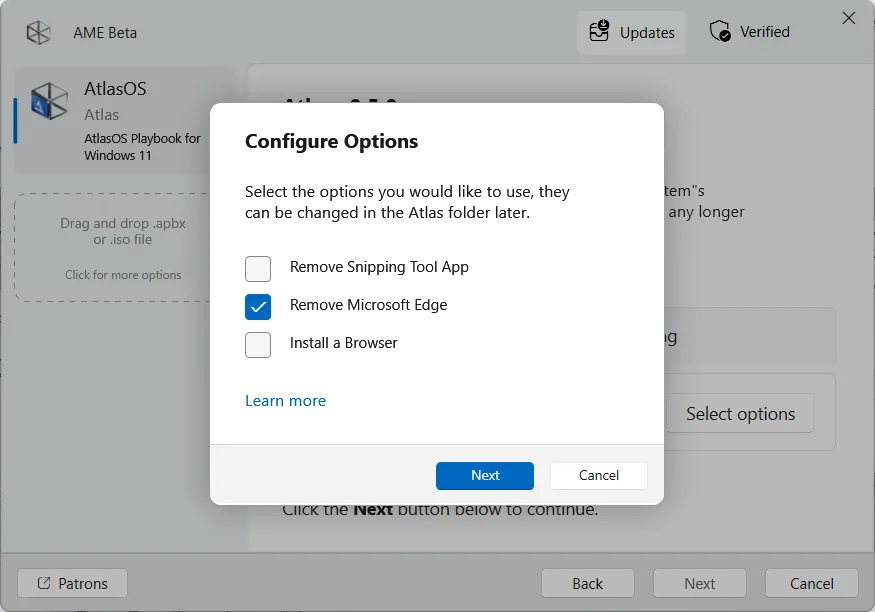Viewport: 875px width, 612px height.
Task: Cancel the Configure Options dialog
Action: point(598,475)
